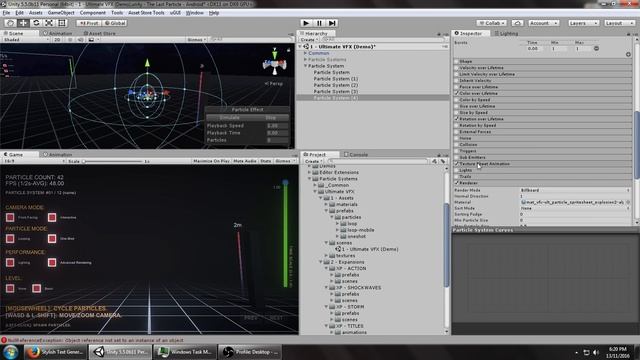640x360 pixels.
Task: Open the Collab dropdown
Action: pos(491,23)
